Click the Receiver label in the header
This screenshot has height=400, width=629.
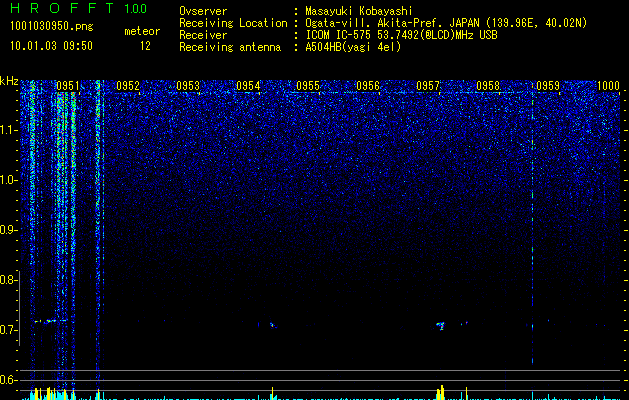(x=203, y=35)
